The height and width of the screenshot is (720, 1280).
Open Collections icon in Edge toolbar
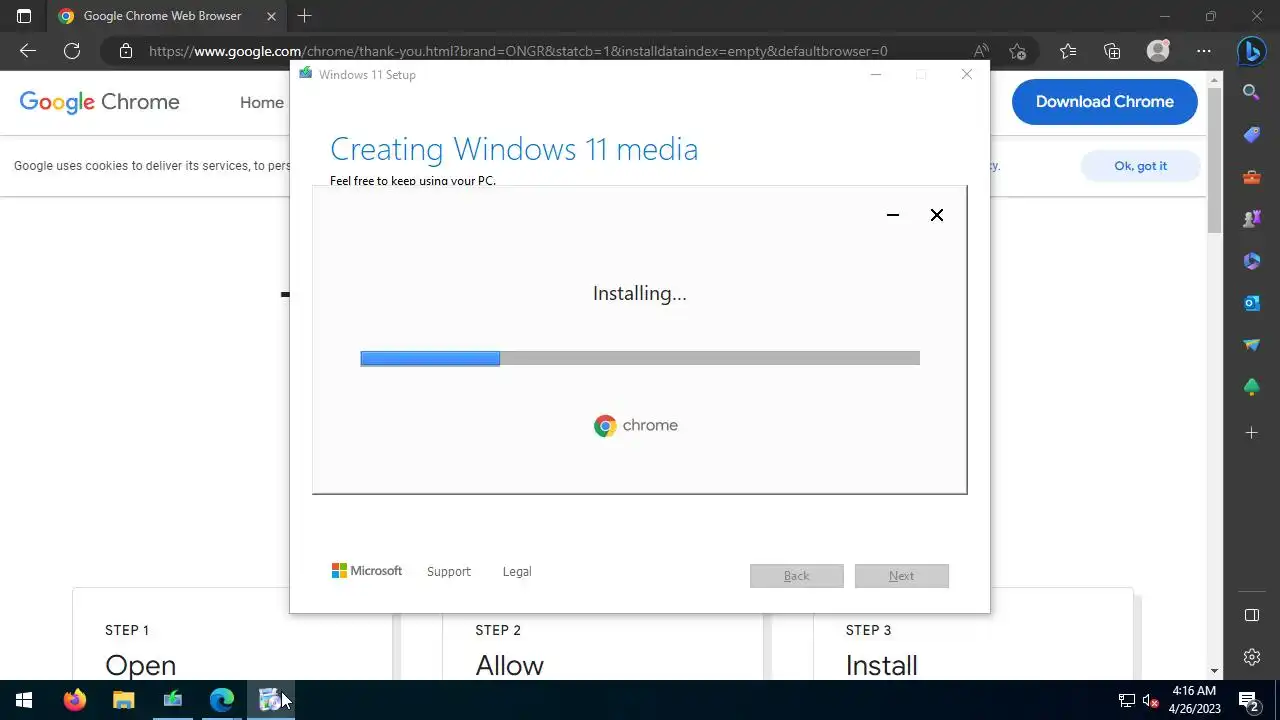click(x=1112, y=51)
